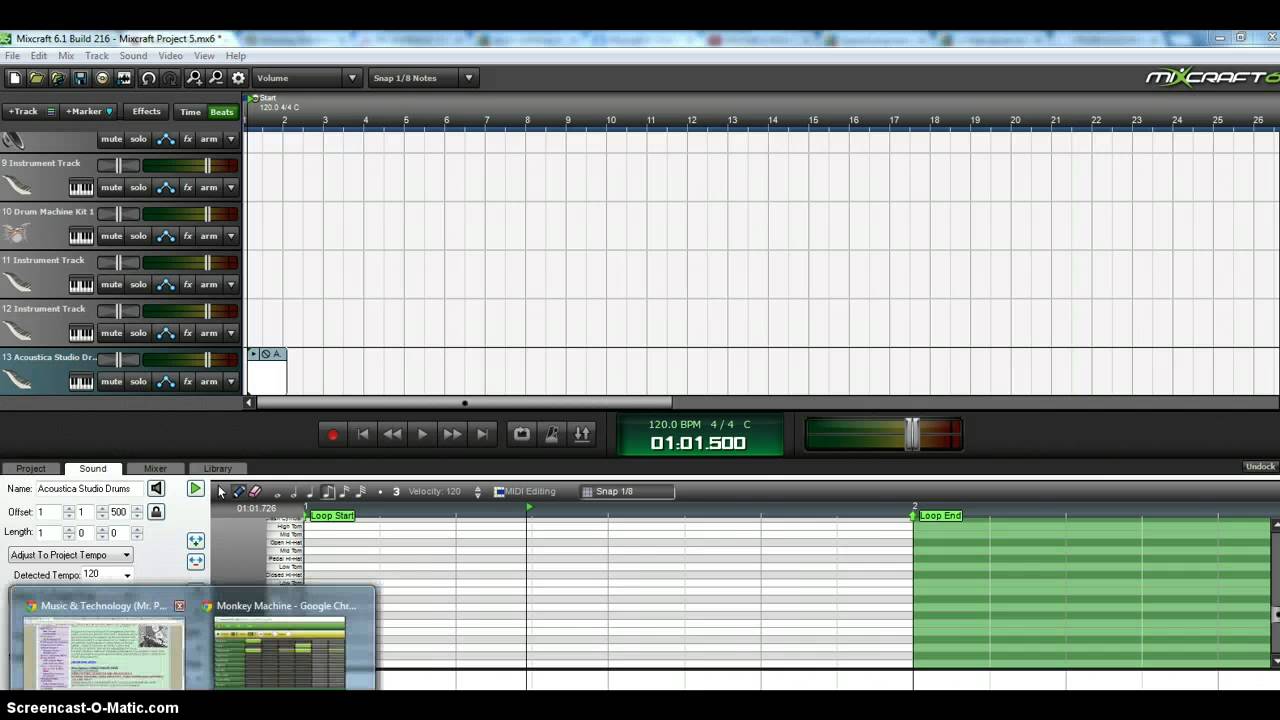Click the MIDI Editing button
The width and height of the screenshot is (1280, 720).
526,491
